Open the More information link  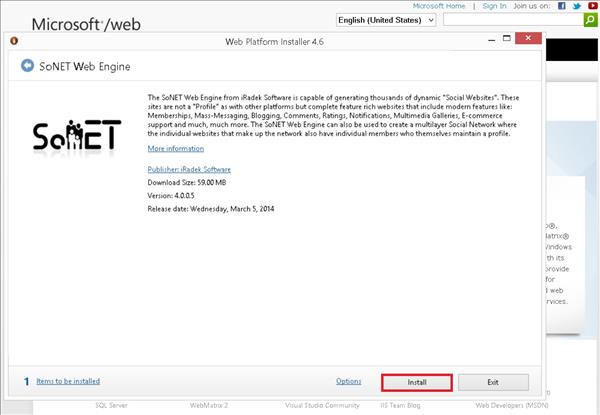pos(176,148)
